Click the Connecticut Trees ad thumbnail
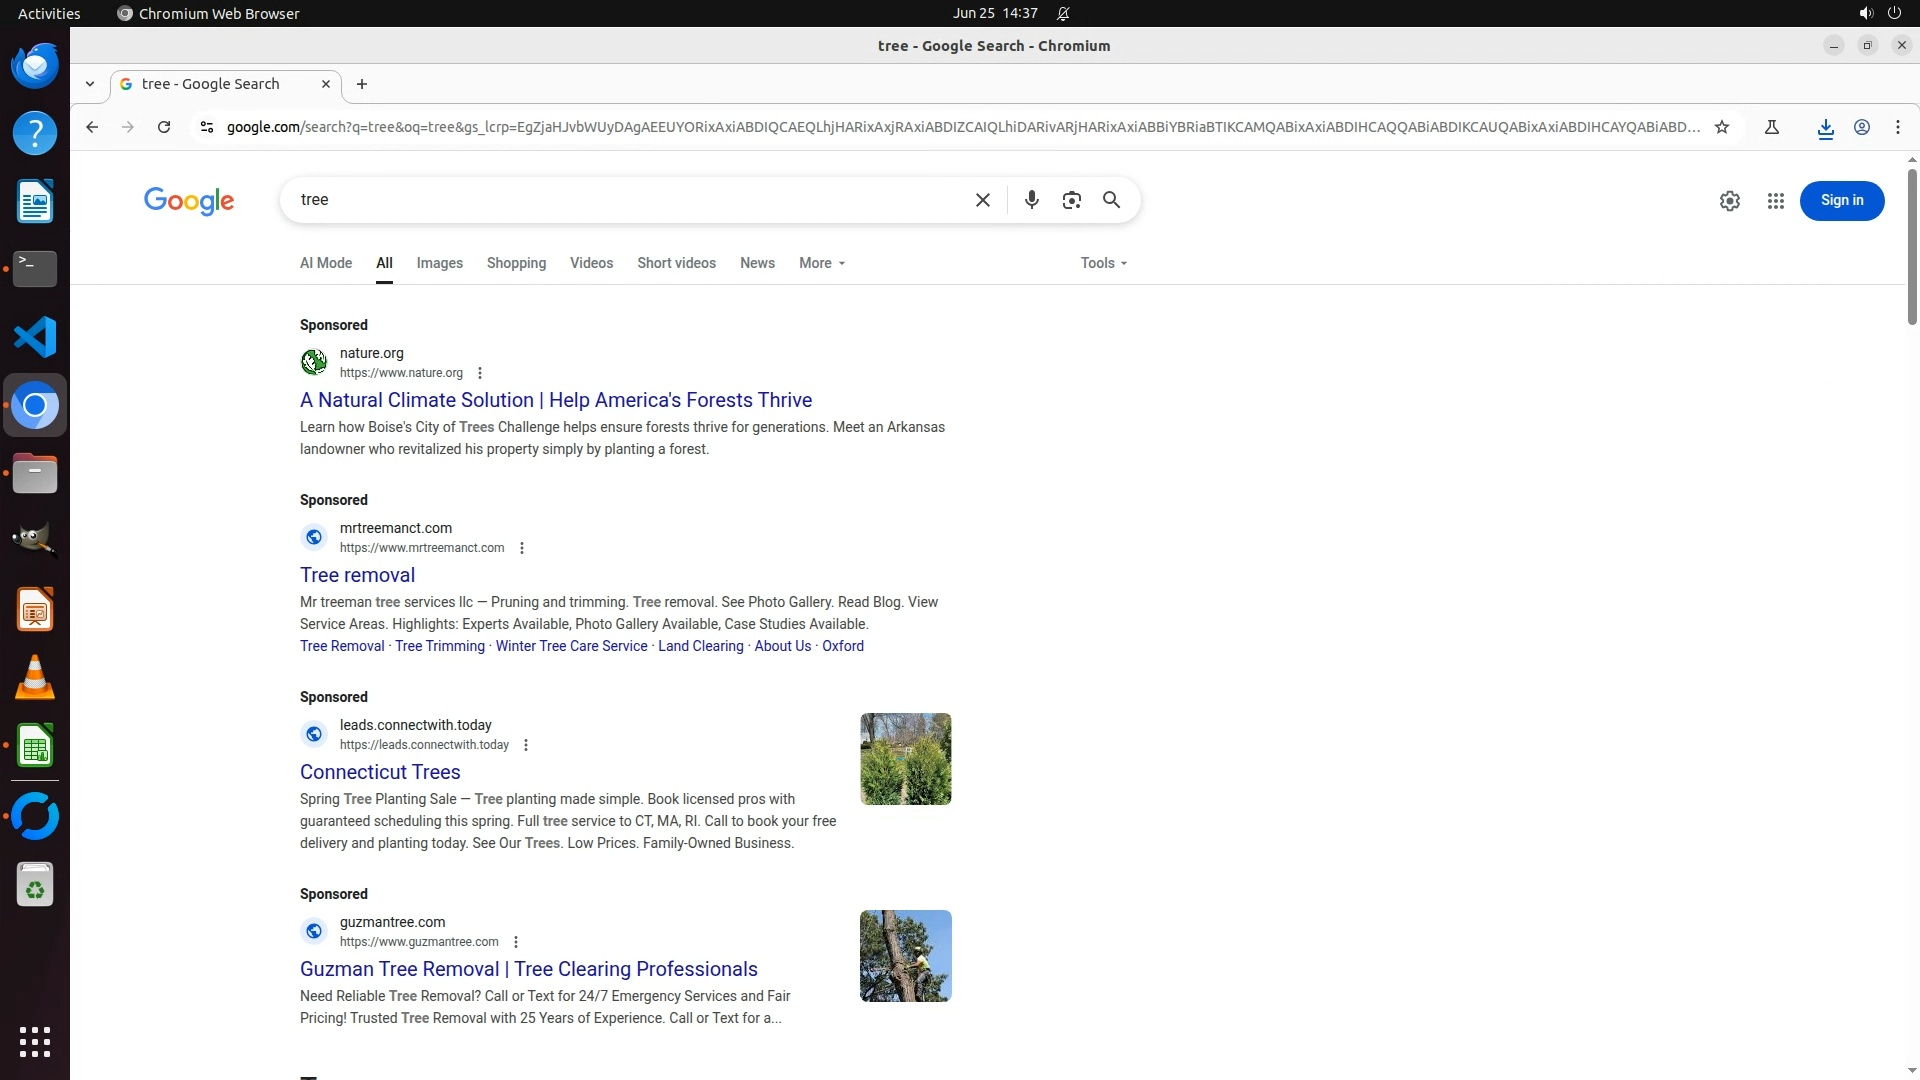1920x1080 pixels. [x=905, y=759]
